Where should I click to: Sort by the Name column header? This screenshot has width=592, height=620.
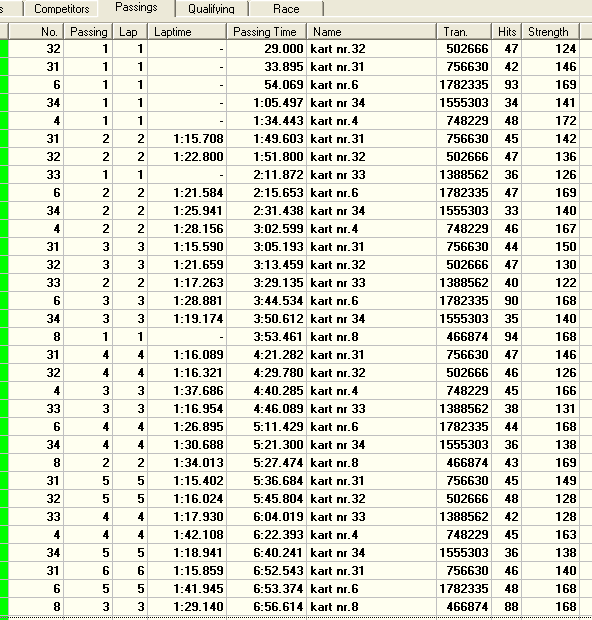click(x=371, y=32)
